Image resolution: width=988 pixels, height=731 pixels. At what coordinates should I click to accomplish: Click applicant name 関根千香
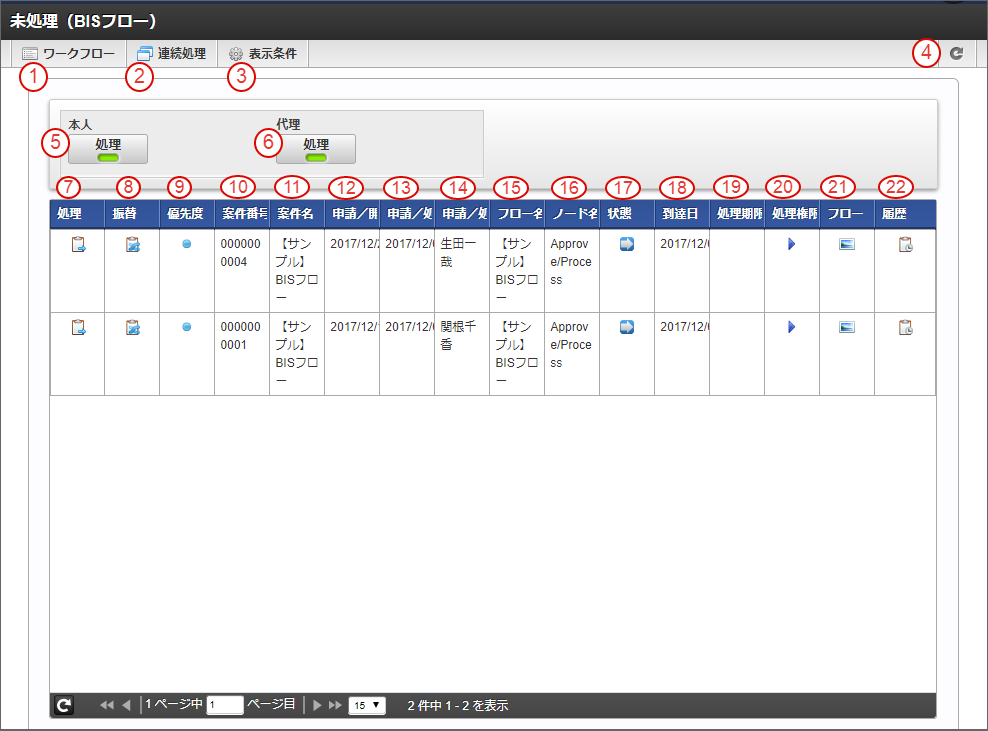[458, 336]
